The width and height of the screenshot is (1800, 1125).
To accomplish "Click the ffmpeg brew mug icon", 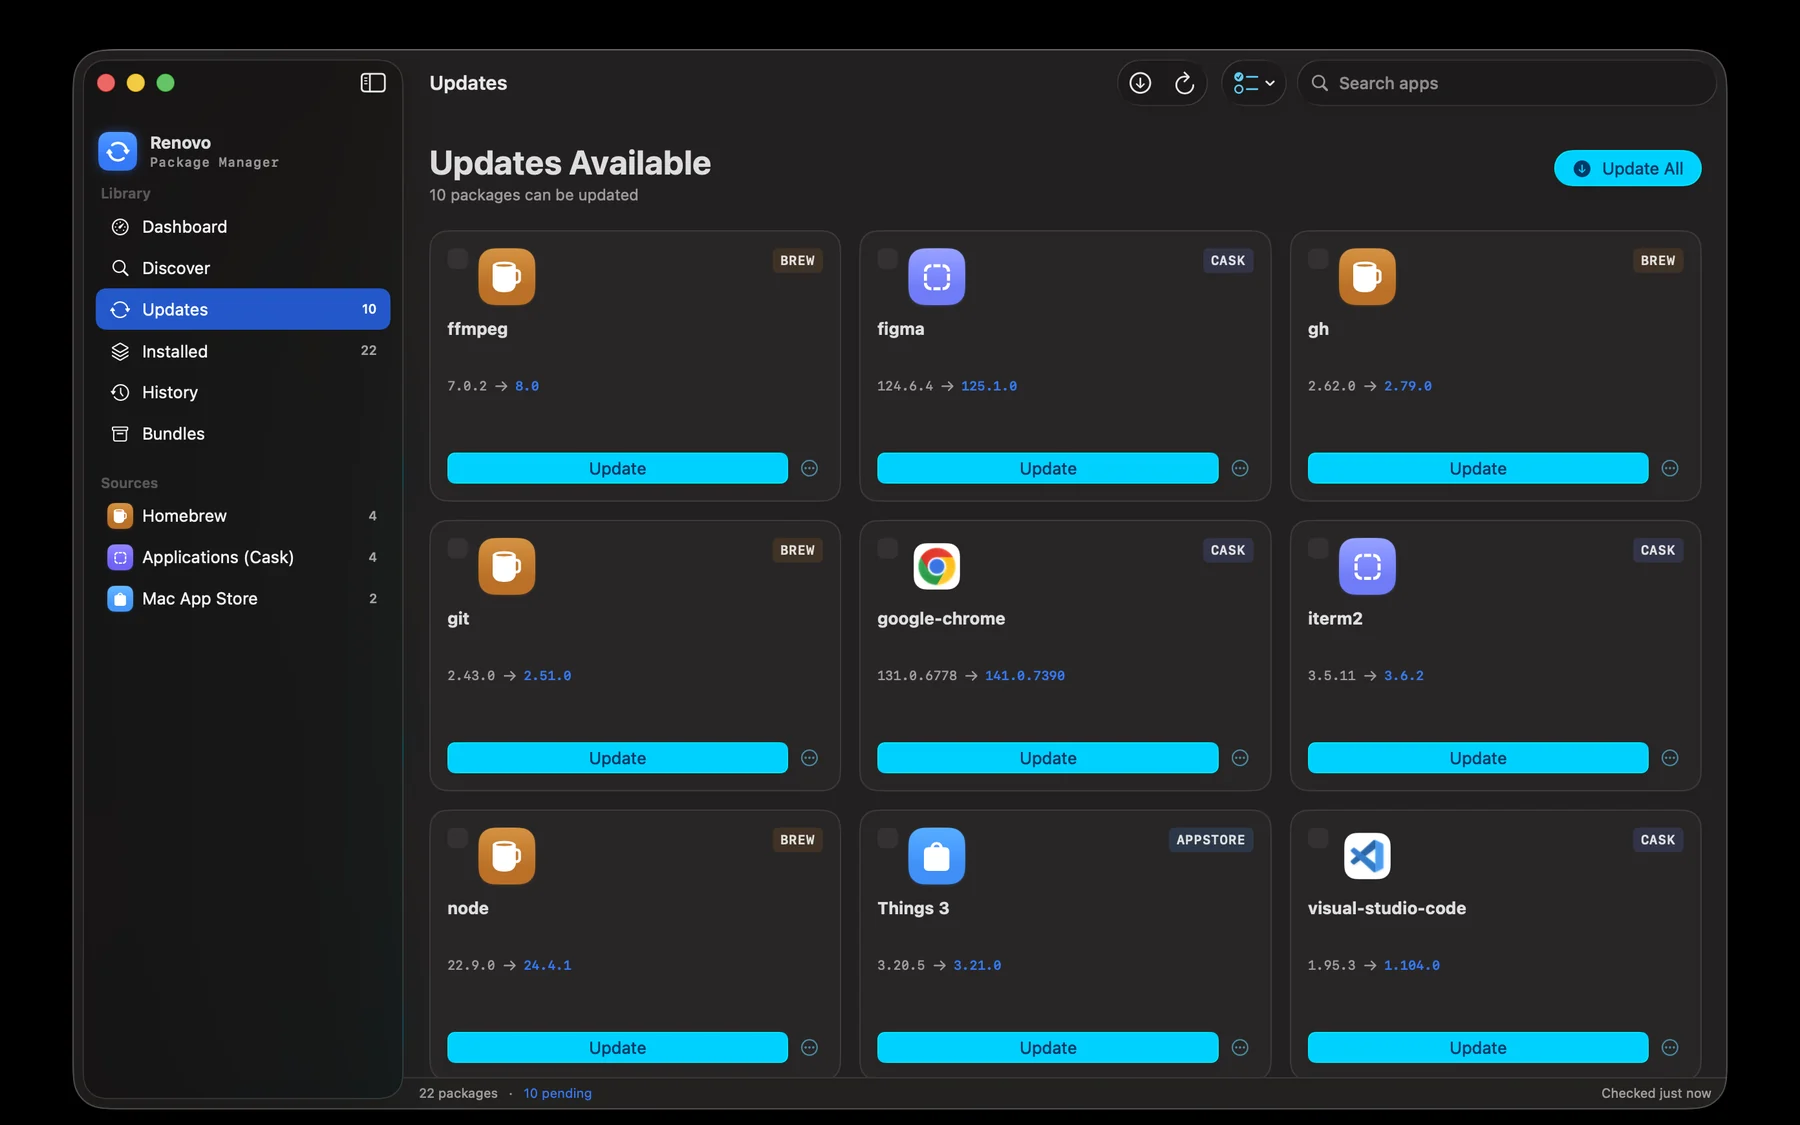I will (506, 276).
